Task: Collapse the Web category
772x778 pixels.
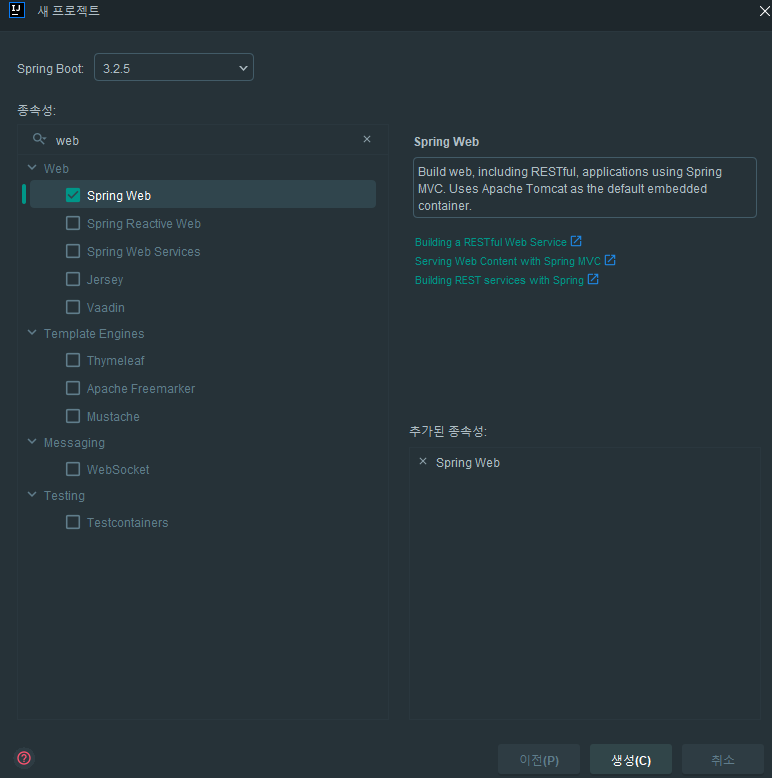Action: pos(32,168)
